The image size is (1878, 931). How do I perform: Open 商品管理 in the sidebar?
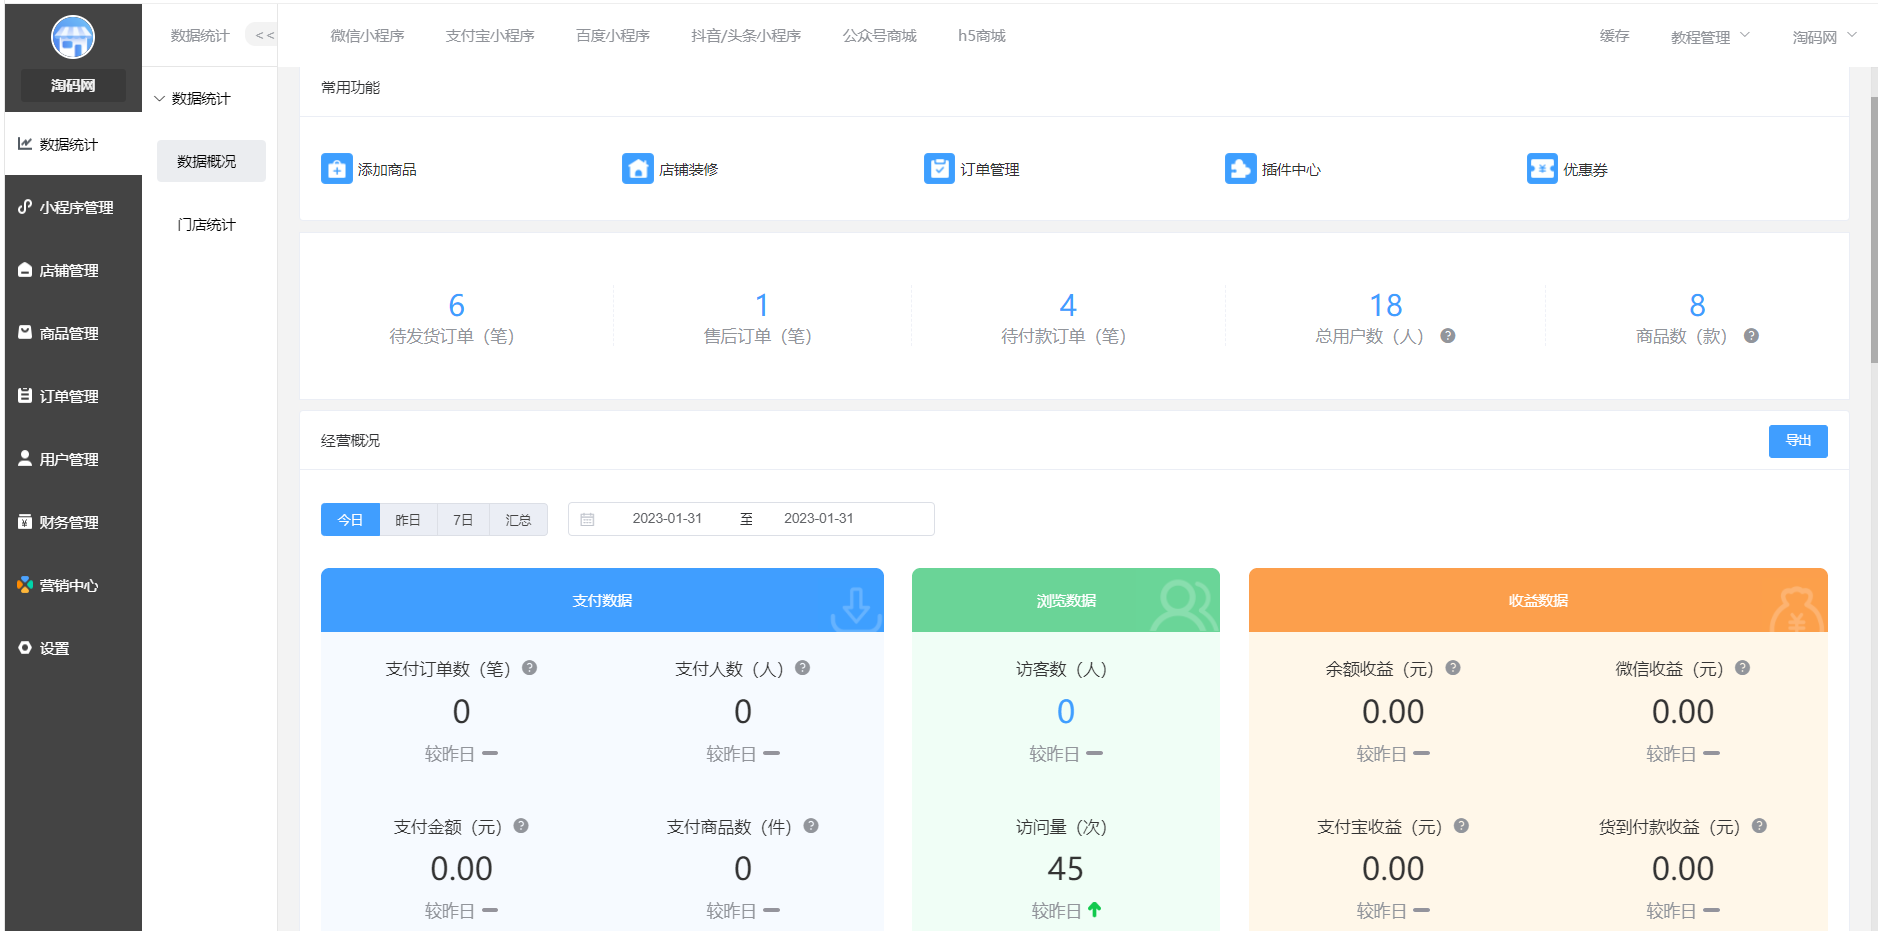69,333
